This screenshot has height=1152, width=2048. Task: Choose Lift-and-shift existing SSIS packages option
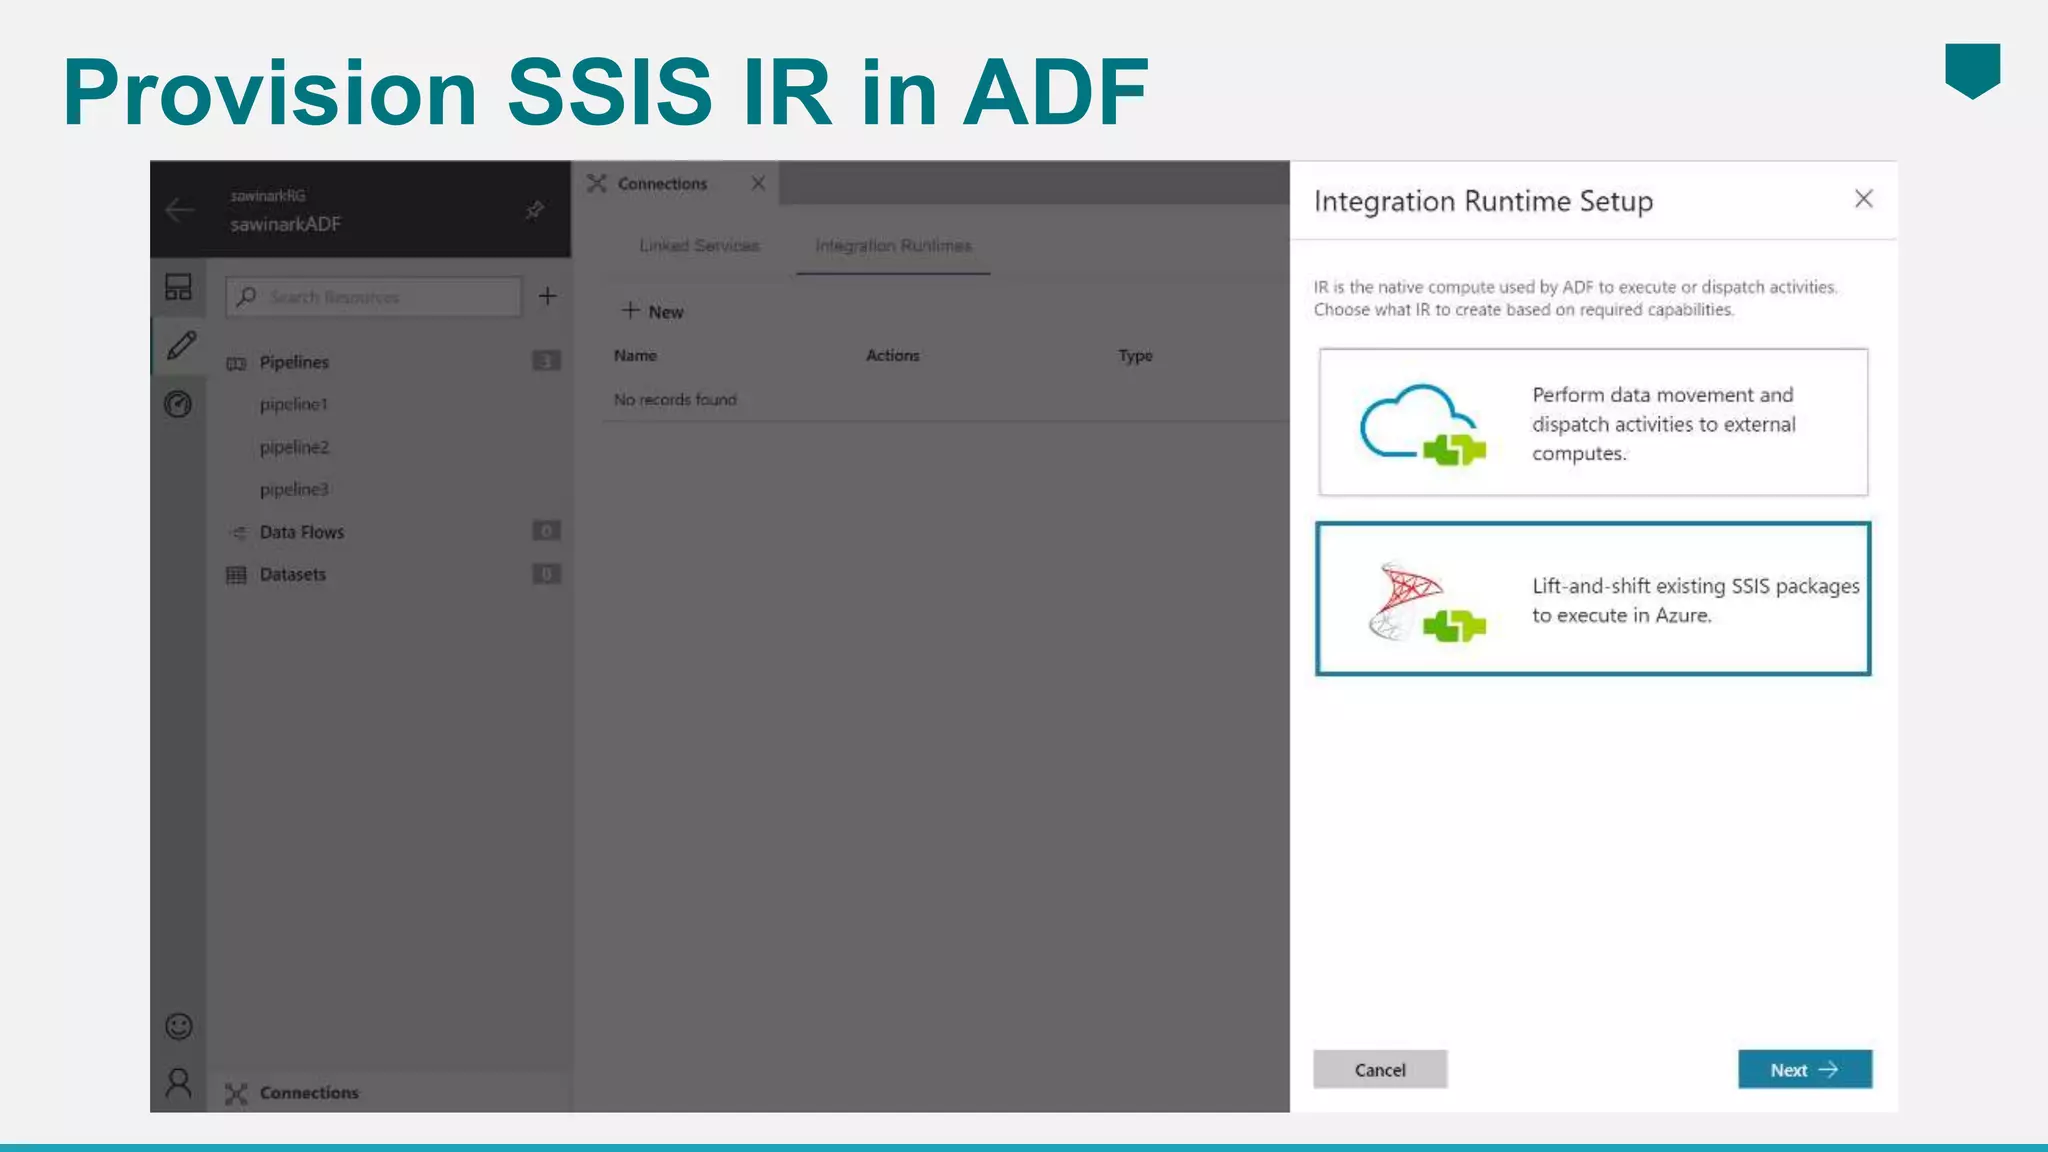[1593, 599]
